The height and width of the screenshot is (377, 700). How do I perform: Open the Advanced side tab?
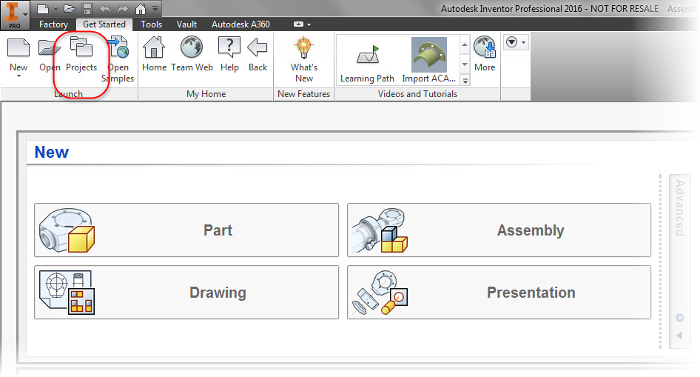tap(679, 208)
